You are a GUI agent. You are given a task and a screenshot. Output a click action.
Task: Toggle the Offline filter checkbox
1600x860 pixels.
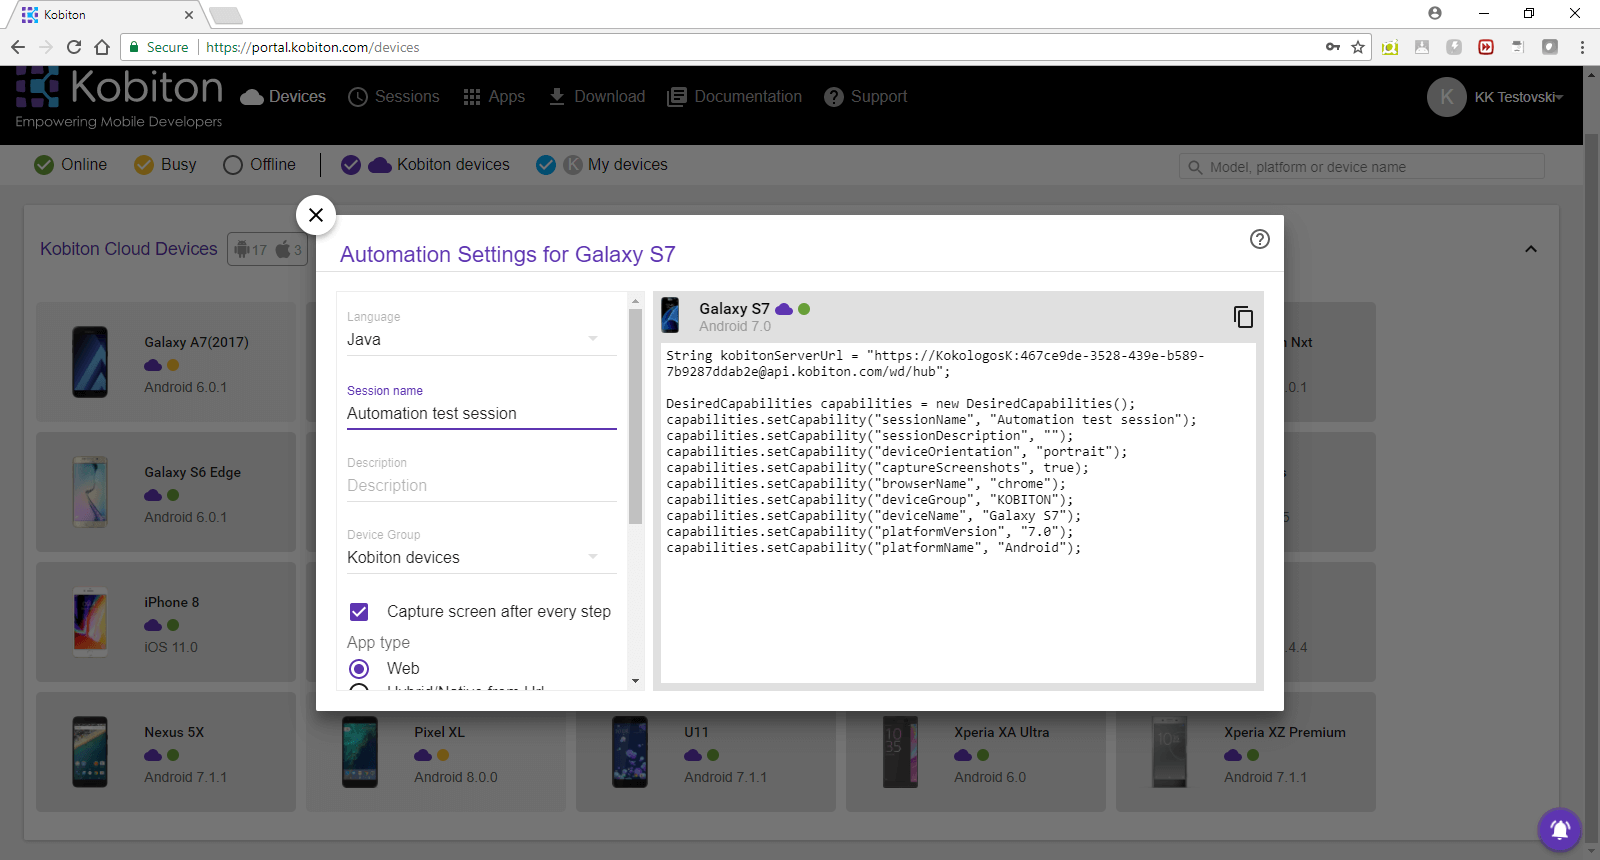tap(233, 165)
